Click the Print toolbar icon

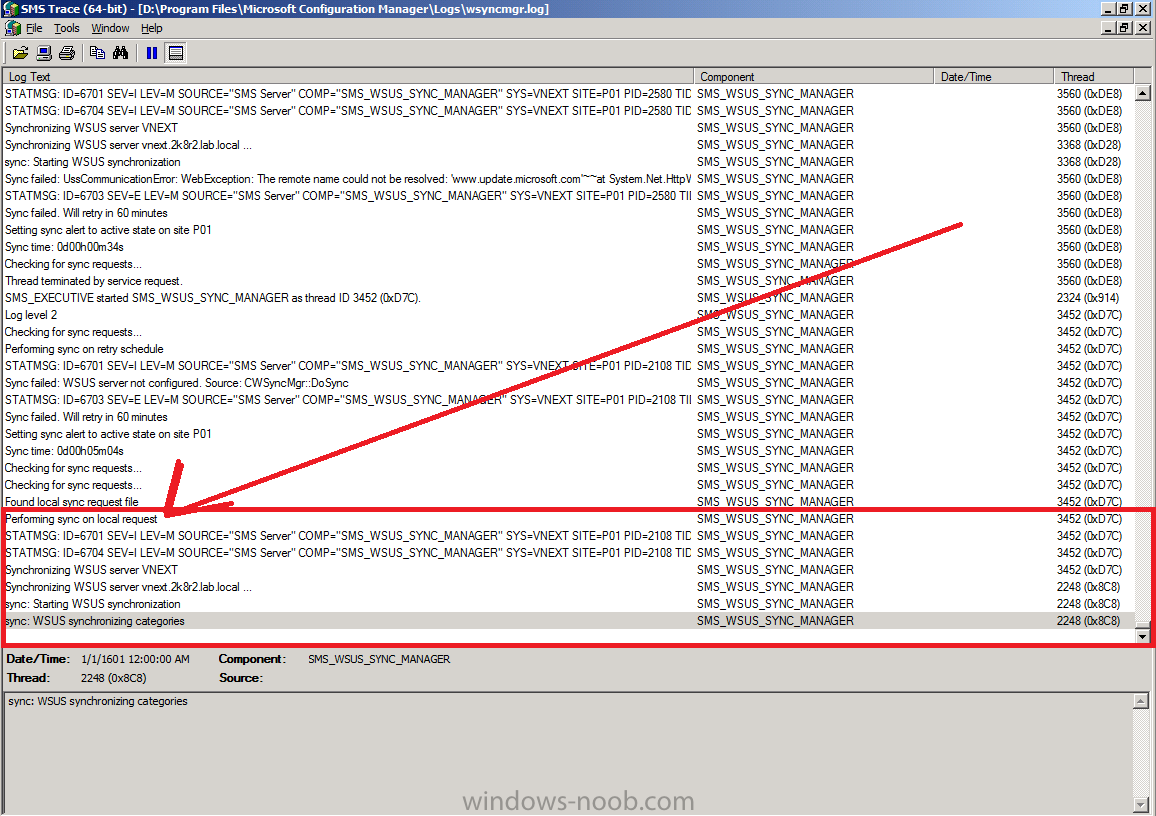click(x=67, y=53)
